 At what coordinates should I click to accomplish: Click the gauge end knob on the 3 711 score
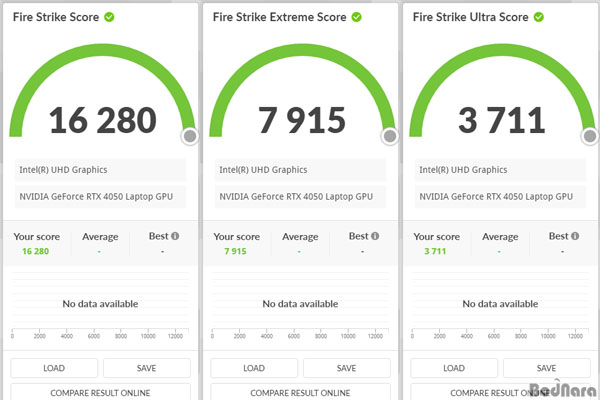coord(590,136)
